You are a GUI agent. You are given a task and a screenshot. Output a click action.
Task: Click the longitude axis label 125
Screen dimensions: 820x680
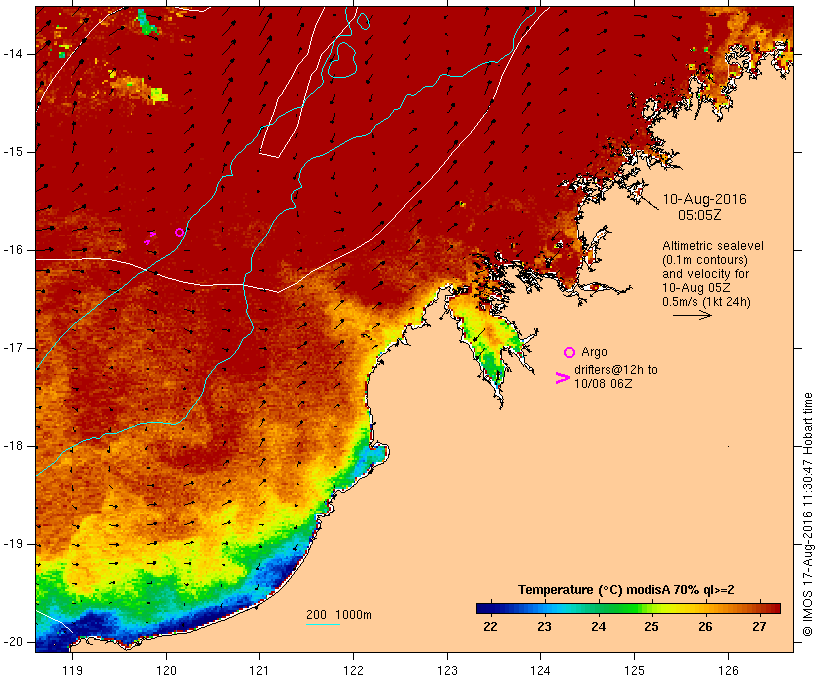click(x=635, y=671)
